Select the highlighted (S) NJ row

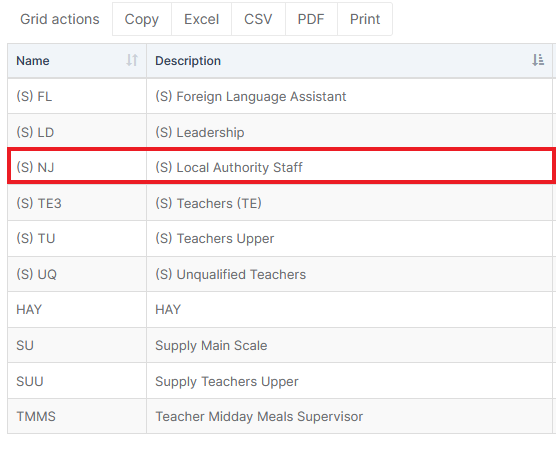point(282,166)
